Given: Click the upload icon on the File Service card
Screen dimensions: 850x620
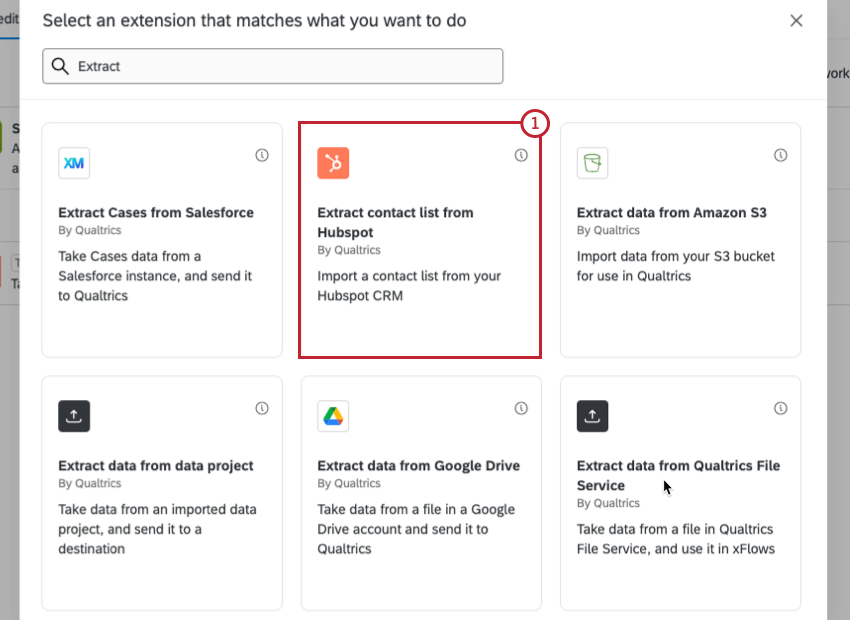Looking at the screenshot, I should point(592,416).
